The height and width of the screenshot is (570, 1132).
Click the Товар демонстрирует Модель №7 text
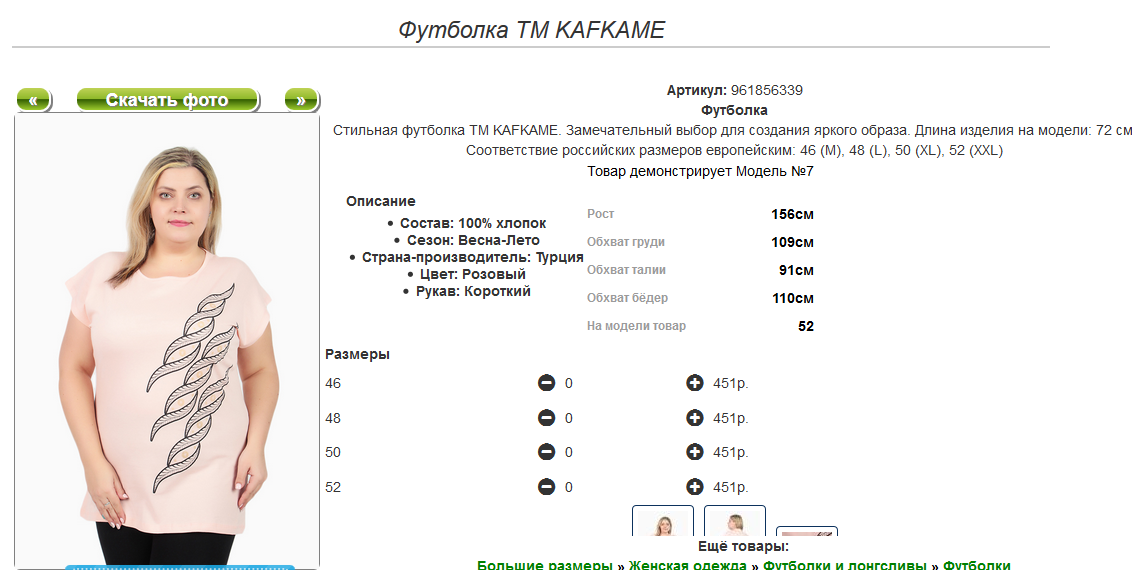click(700, 172)
